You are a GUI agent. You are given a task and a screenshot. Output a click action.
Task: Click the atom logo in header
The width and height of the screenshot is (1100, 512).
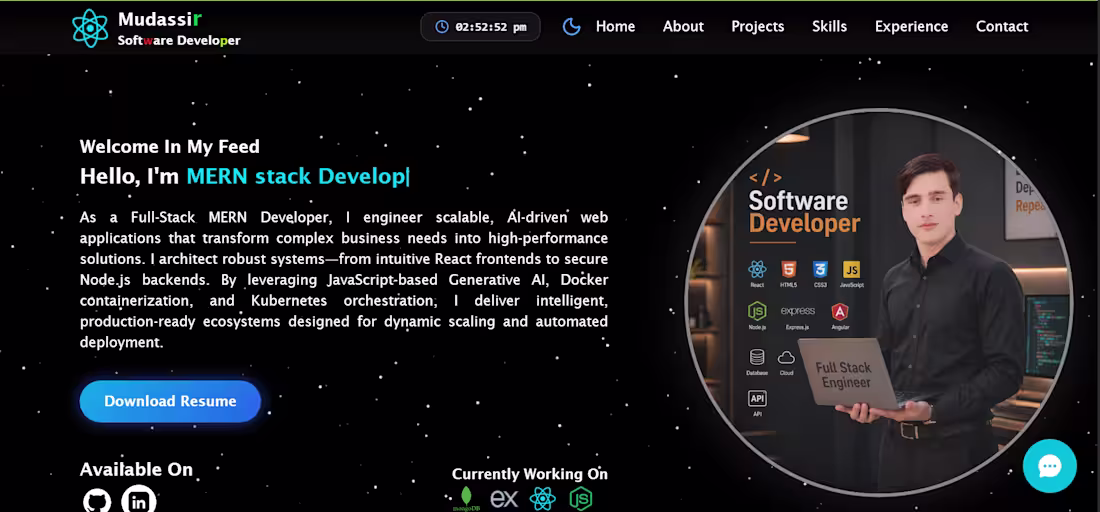[x=90, y=28]
